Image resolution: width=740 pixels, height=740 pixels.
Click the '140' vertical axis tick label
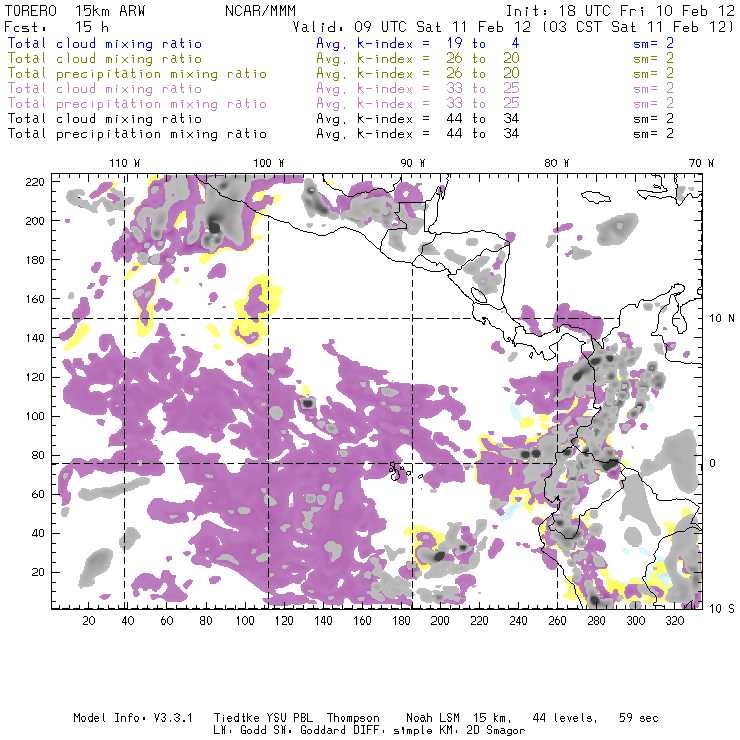pos(35,338)
